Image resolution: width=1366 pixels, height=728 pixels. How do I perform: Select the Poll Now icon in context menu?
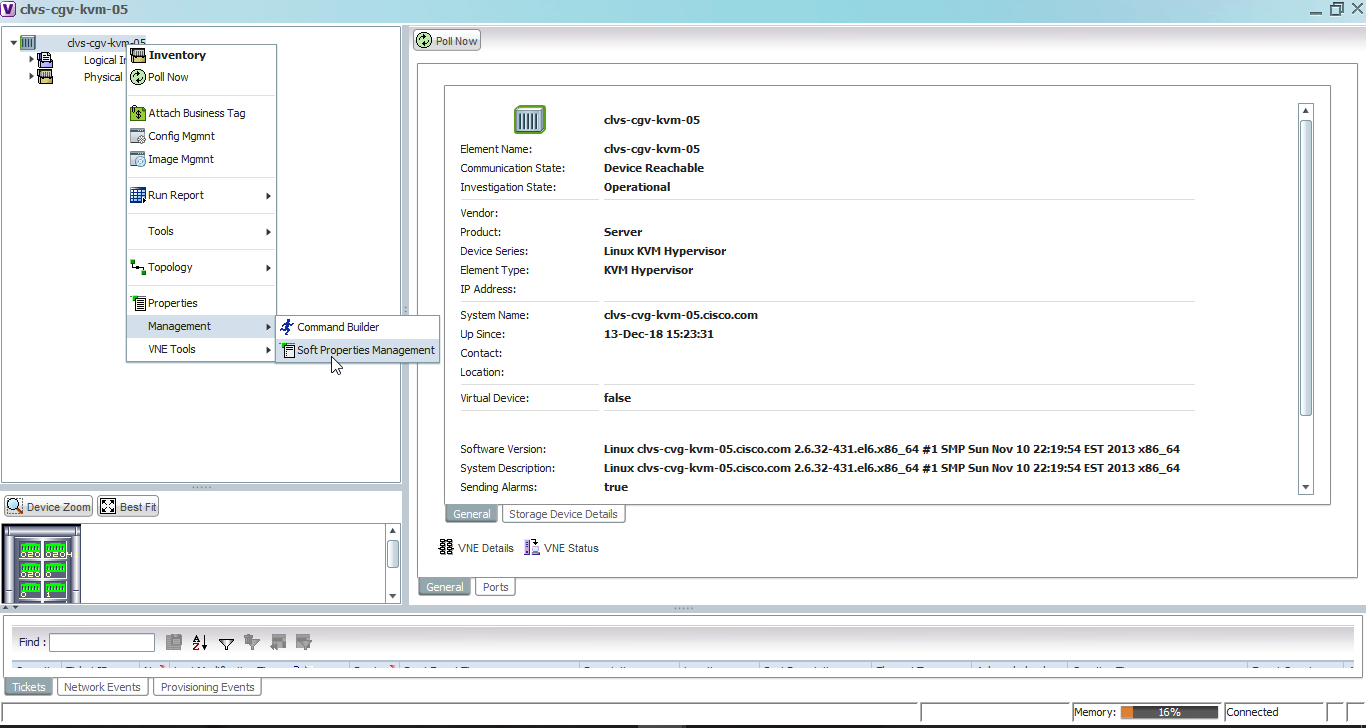pyautogui.click(x=165, y=77)
